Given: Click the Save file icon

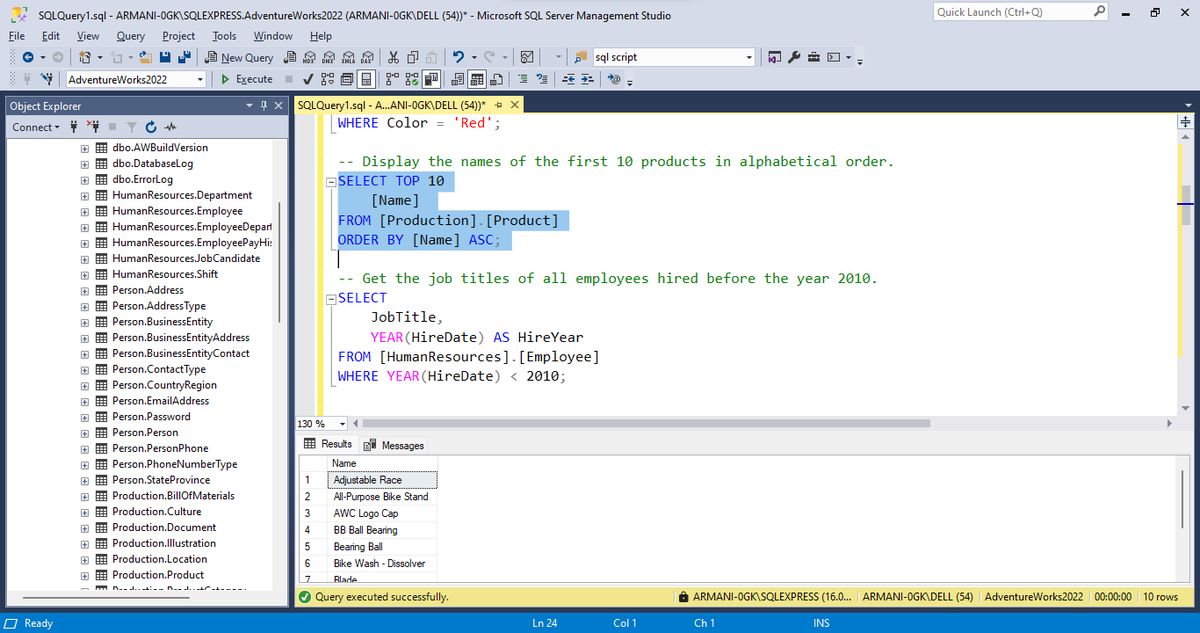Looking at the screenshot, I should click(x=165, y=57).
